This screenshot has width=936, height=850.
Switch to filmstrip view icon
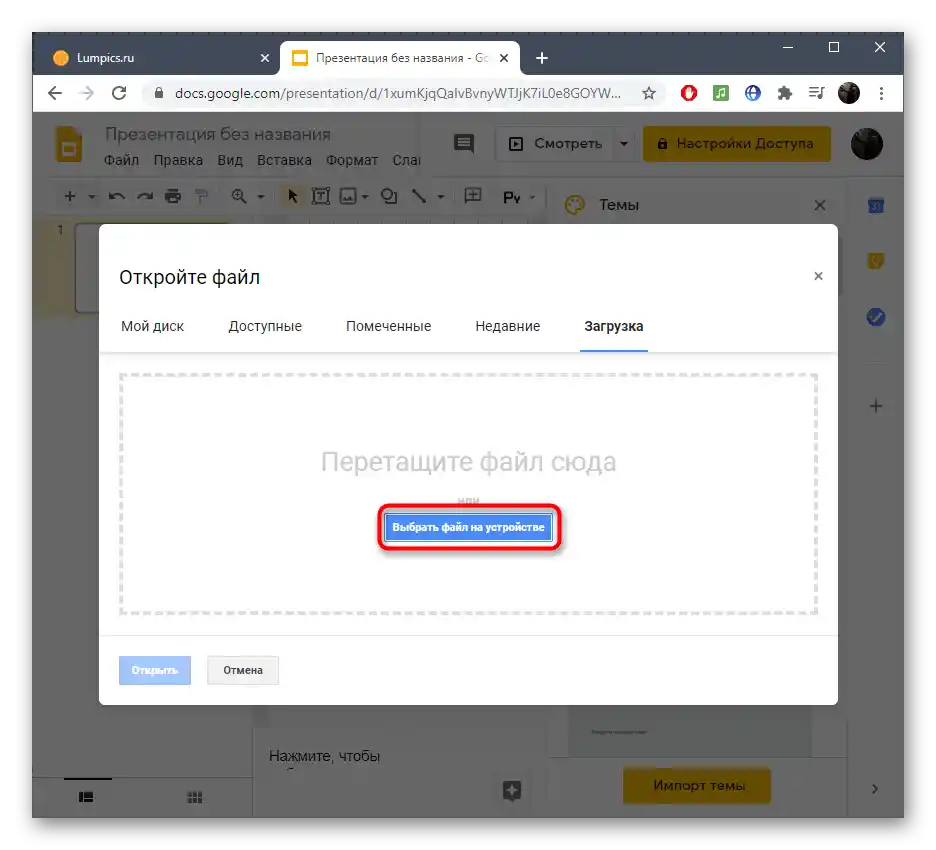click(x=86, y=797)
